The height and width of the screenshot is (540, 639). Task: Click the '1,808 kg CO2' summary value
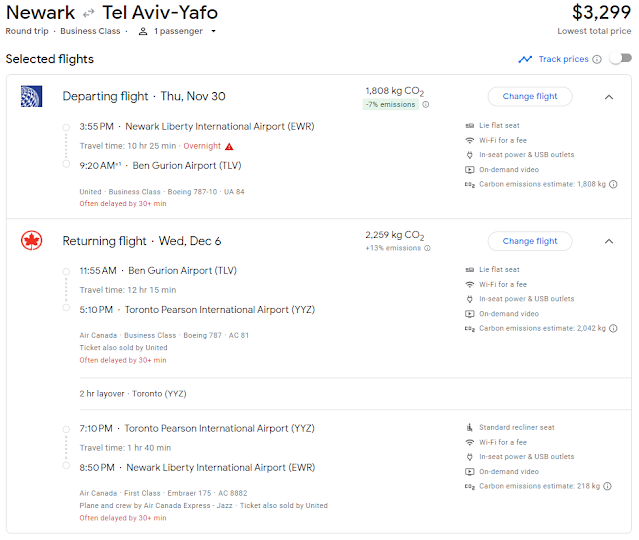[x=394, y=91]
